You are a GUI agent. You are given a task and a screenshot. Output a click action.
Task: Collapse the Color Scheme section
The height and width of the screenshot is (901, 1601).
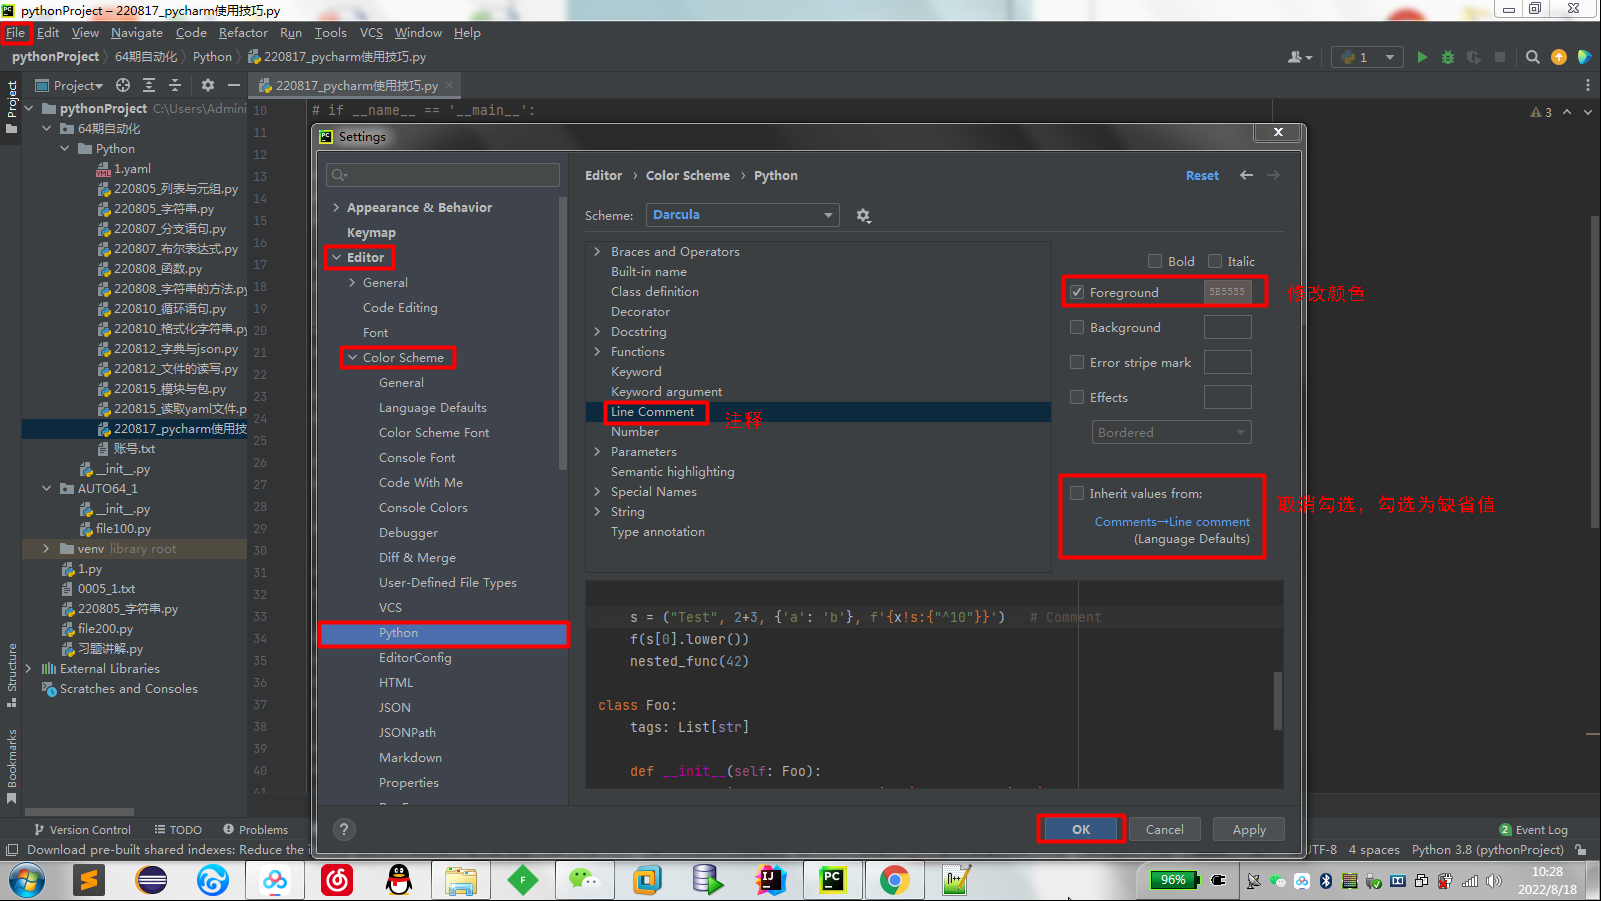click(352, 357)
